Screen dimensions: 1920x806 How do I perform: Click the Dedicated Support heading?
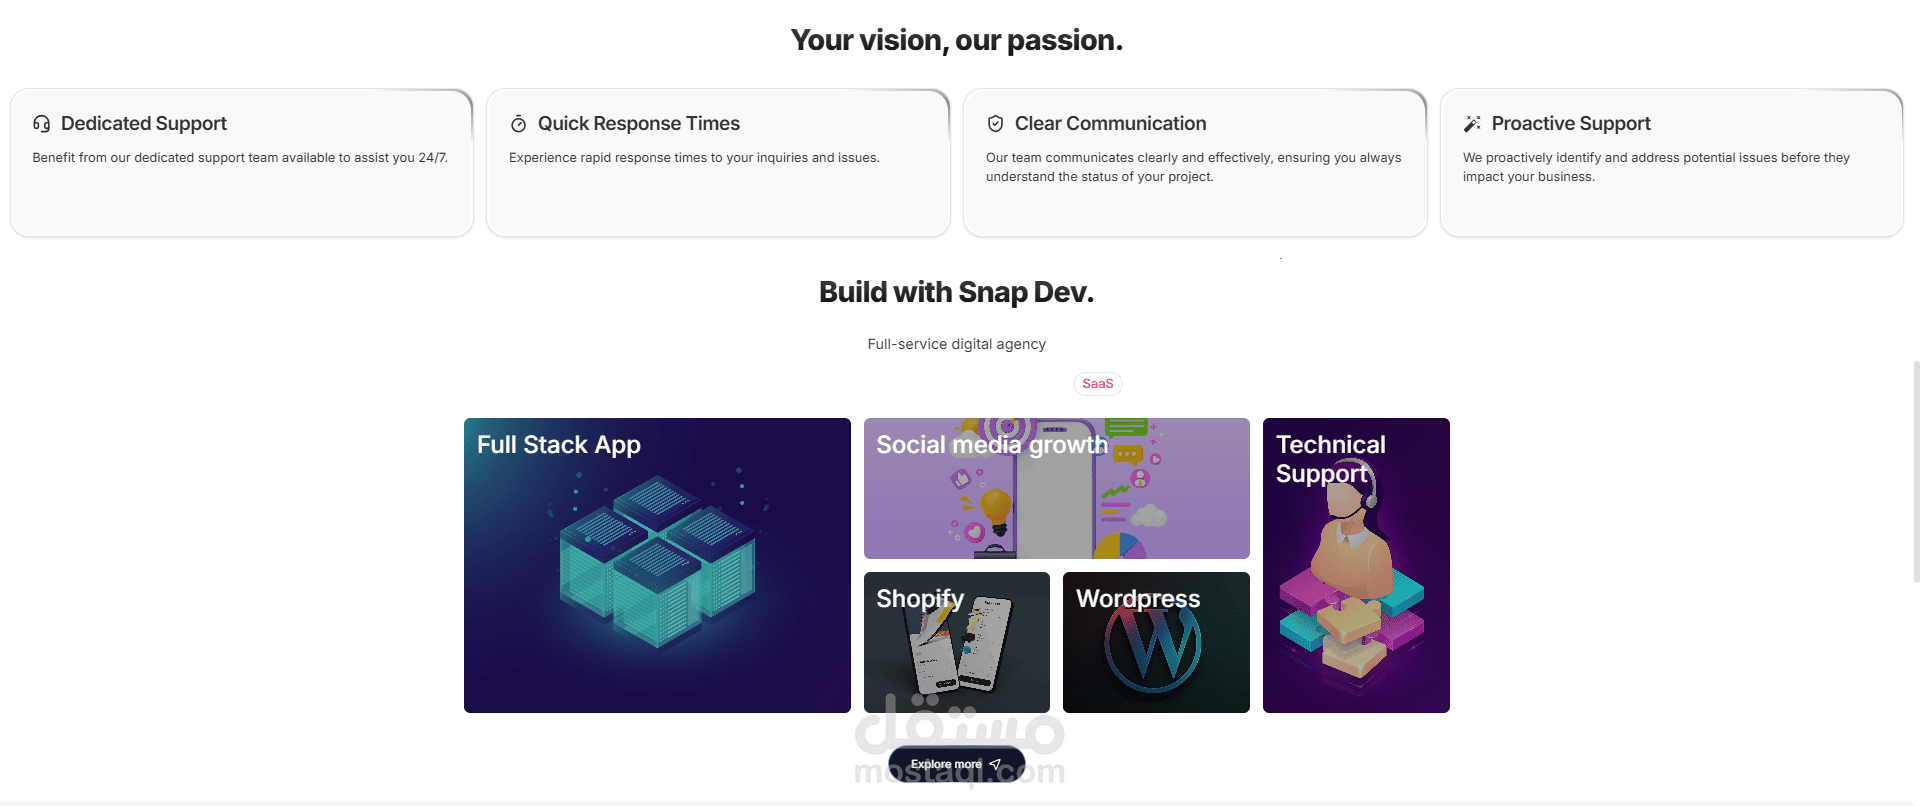[144, 124]
